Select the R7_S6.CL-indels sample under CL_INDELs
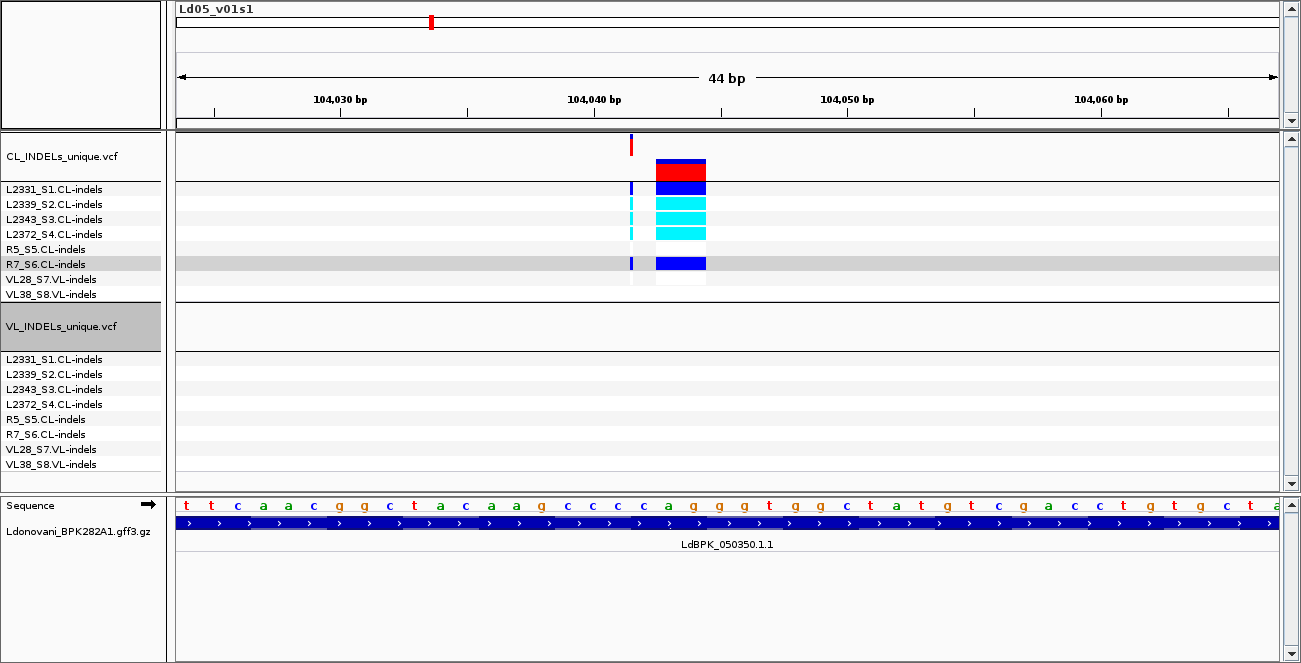Image resolution: width=1301 pixels, height=663 pixels. click(x=46, y=264)
